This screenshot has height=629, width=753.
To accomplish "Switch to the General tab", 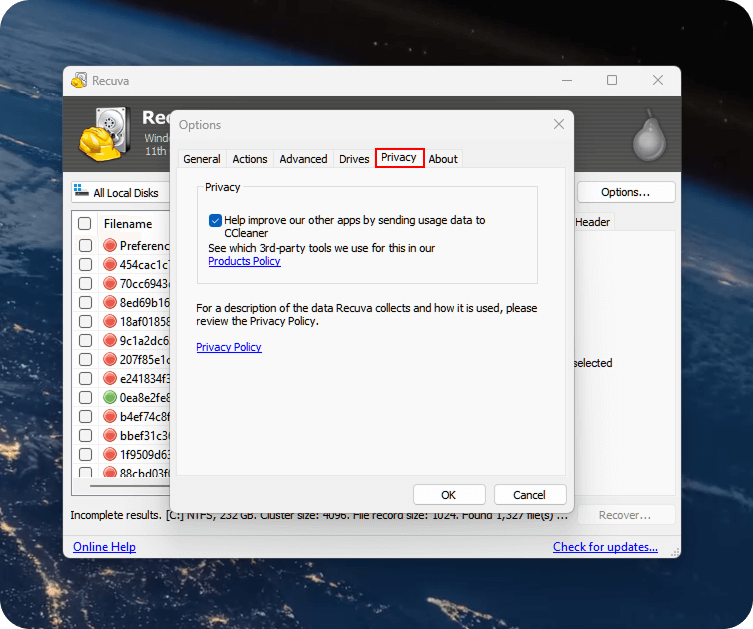I will (202, 159).
